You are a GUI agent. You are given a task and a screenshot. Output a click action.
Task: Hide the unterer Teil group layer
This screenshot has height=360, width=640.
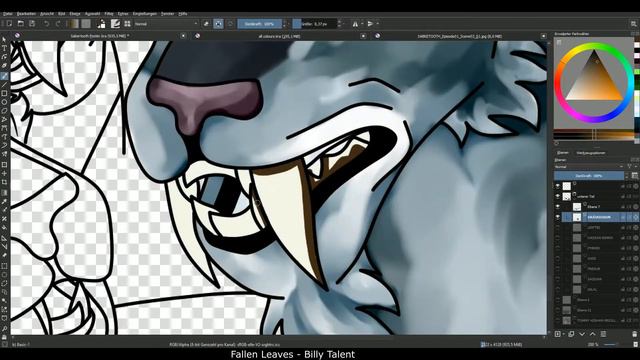pyautogui.click(x=558, y=196)
